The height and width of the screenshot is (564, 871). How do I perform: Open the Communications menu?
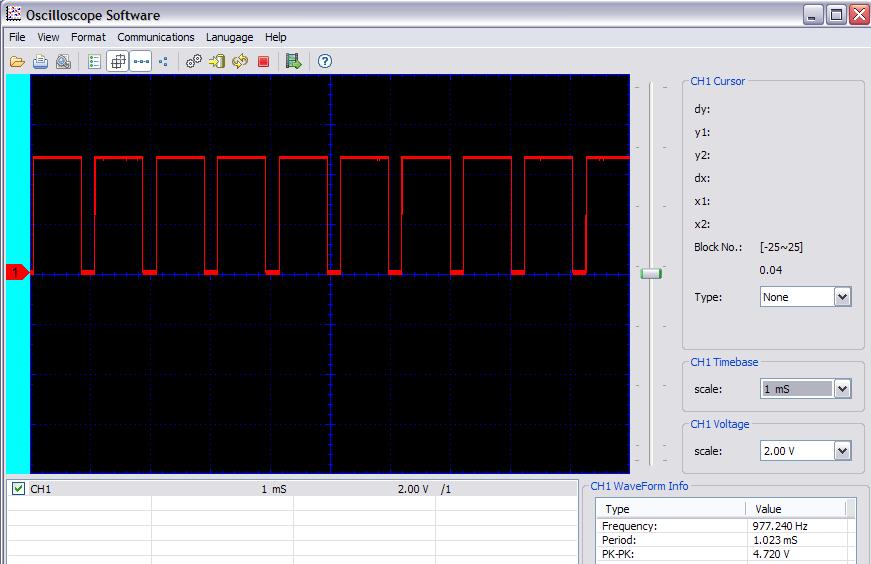click(x=155, y=37)
